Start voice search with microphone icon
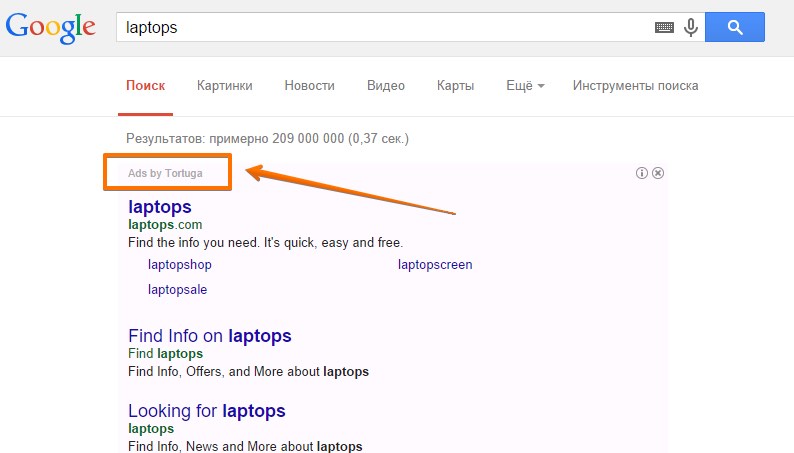 690,28
